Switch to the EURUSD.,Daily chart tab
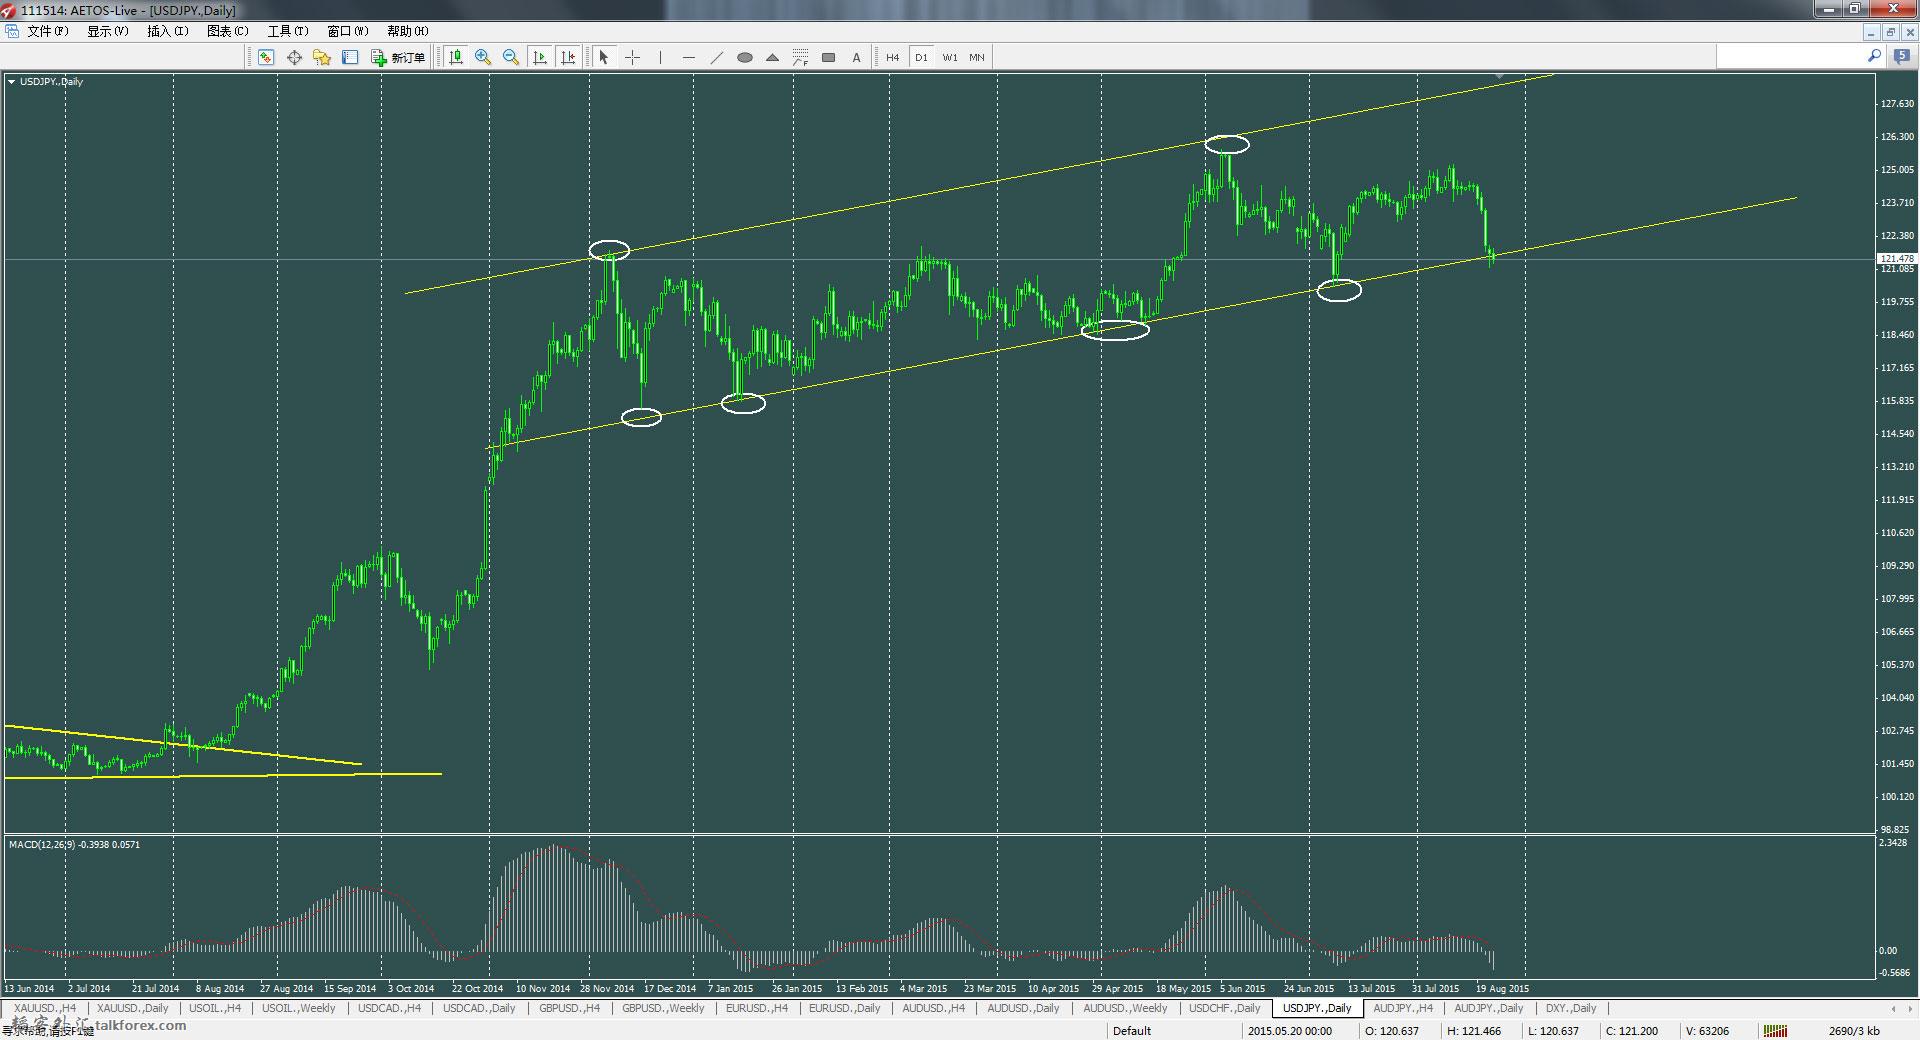Viewport: 1920px width, 1040px height. pos(845,1008)
